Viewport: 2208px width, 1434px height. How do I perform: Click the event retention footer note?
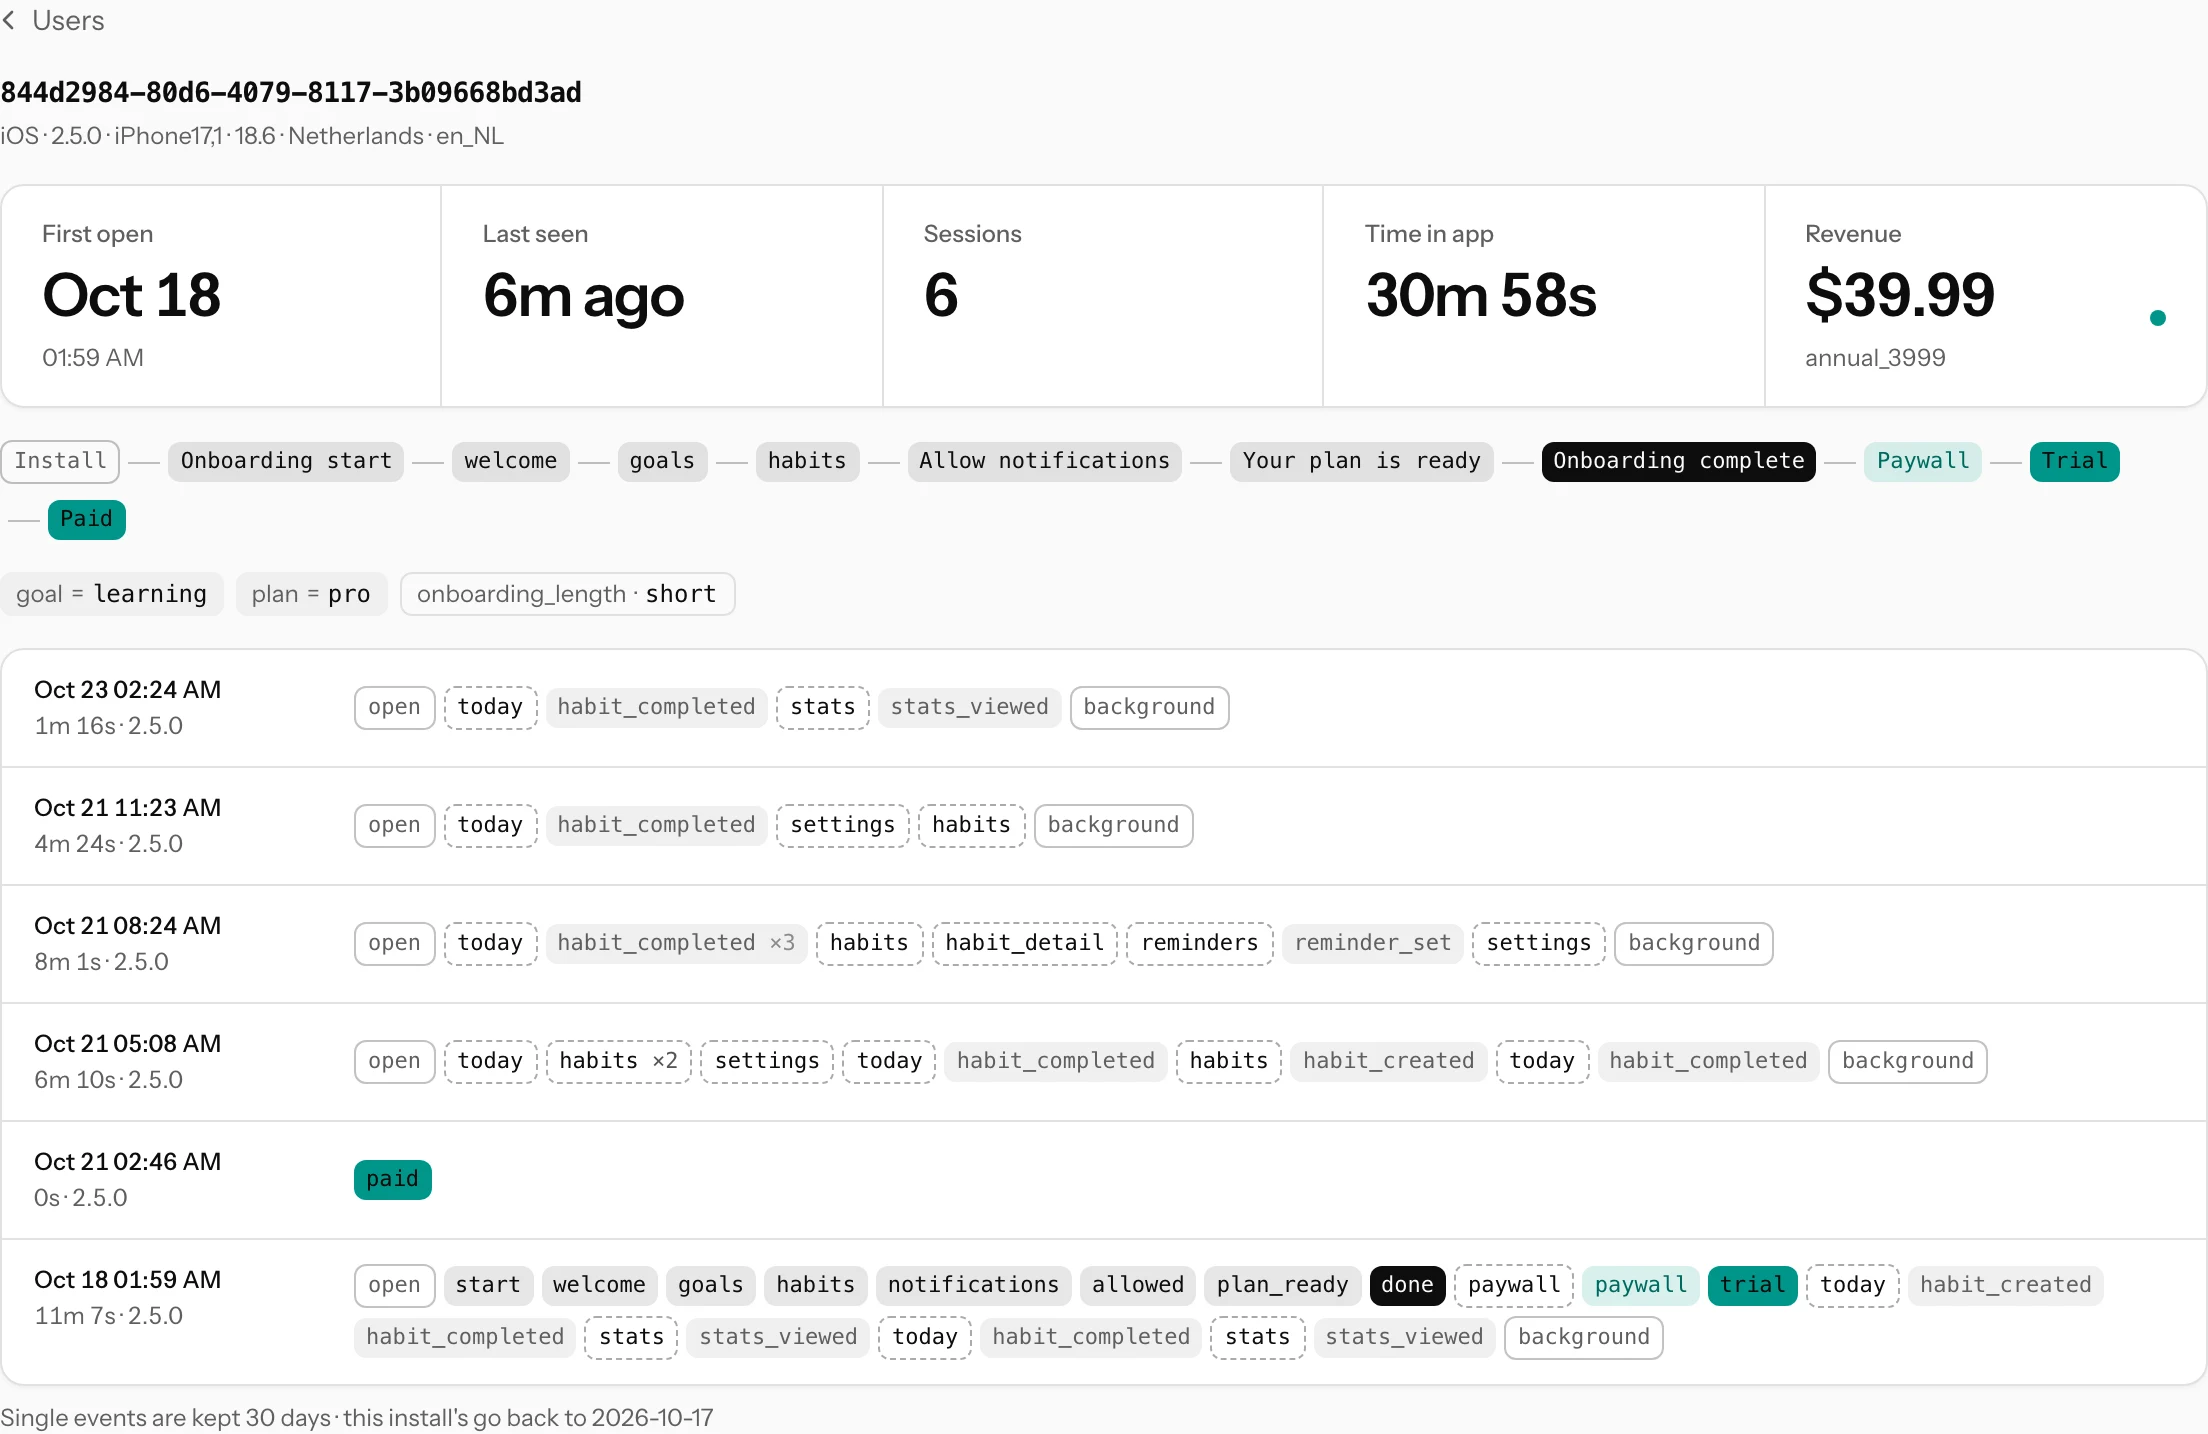[357, 1418]
